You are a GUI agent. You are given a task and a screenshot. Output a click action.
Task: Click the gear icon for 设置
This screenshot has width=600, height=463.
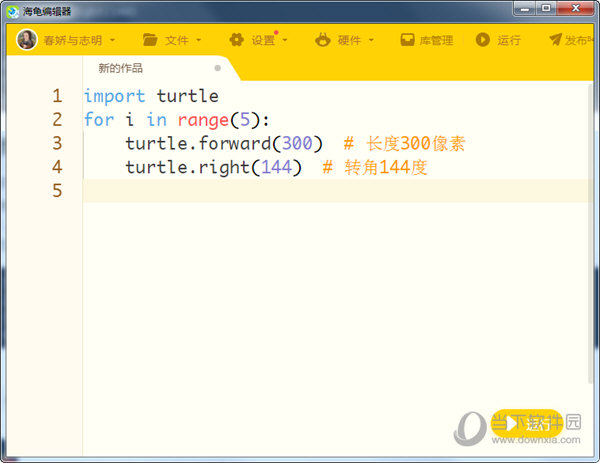point(236,40)
